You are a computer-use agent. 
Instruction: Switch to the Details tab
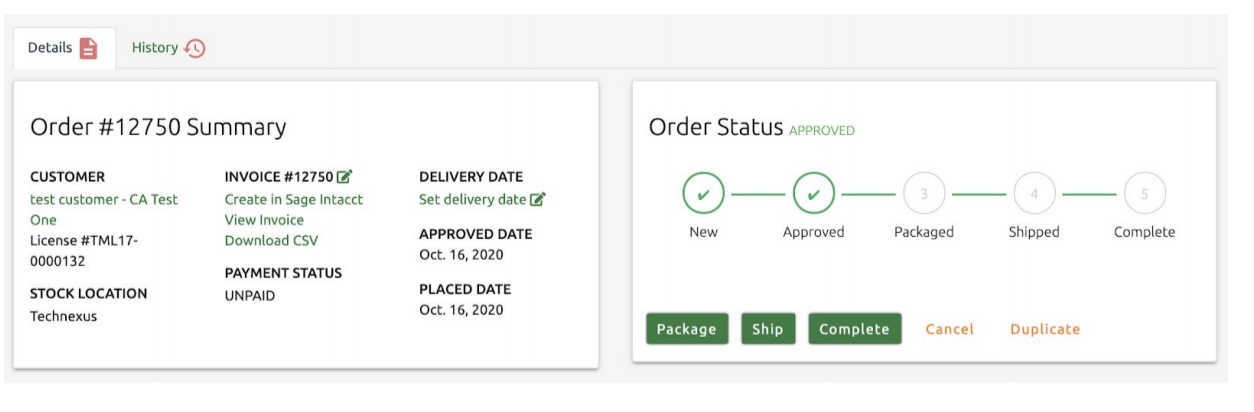50,48
